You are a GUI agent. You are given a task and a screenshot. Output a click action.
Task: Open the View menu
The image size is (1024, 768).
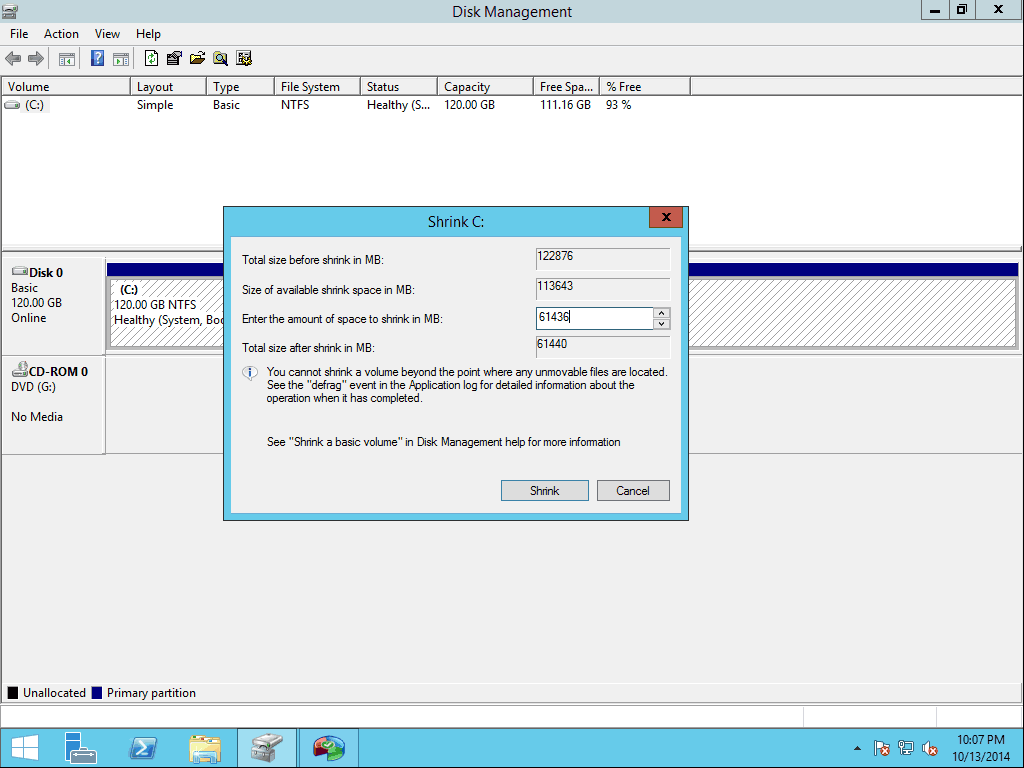(107, 34)
